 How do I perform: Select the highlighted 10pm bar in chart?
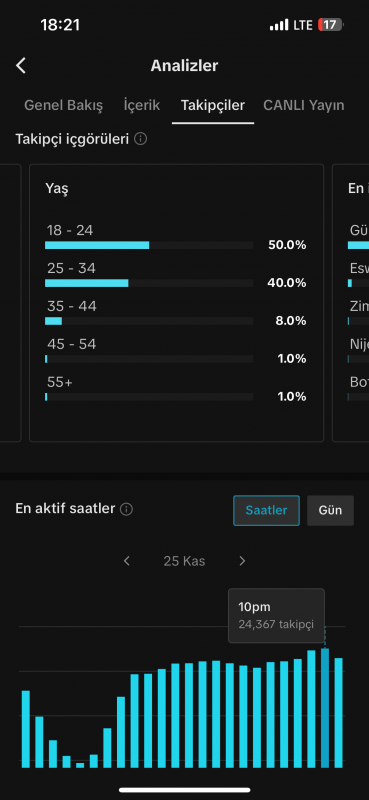[325, 708]
